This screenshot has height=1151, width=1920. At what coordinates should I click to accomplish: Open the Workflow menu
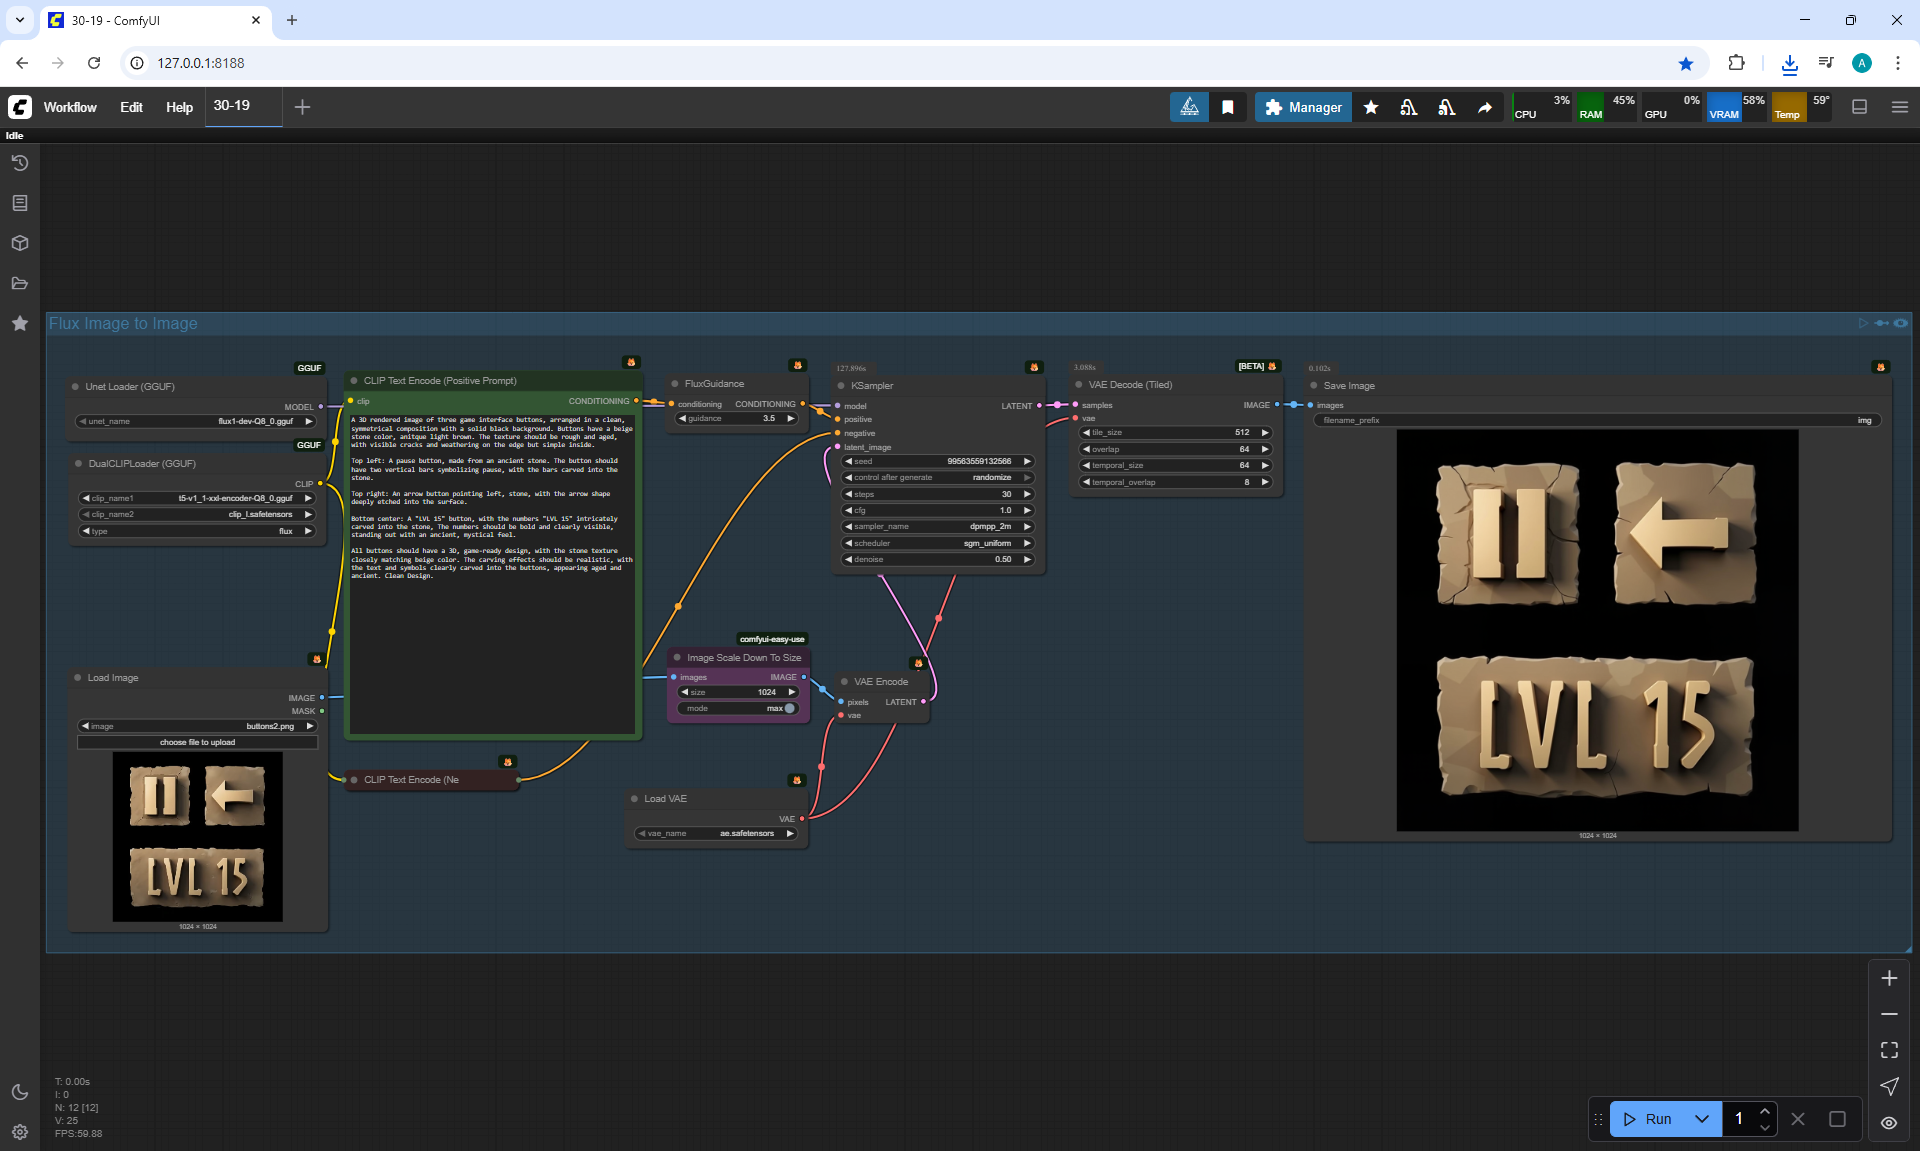click(70, 107)
